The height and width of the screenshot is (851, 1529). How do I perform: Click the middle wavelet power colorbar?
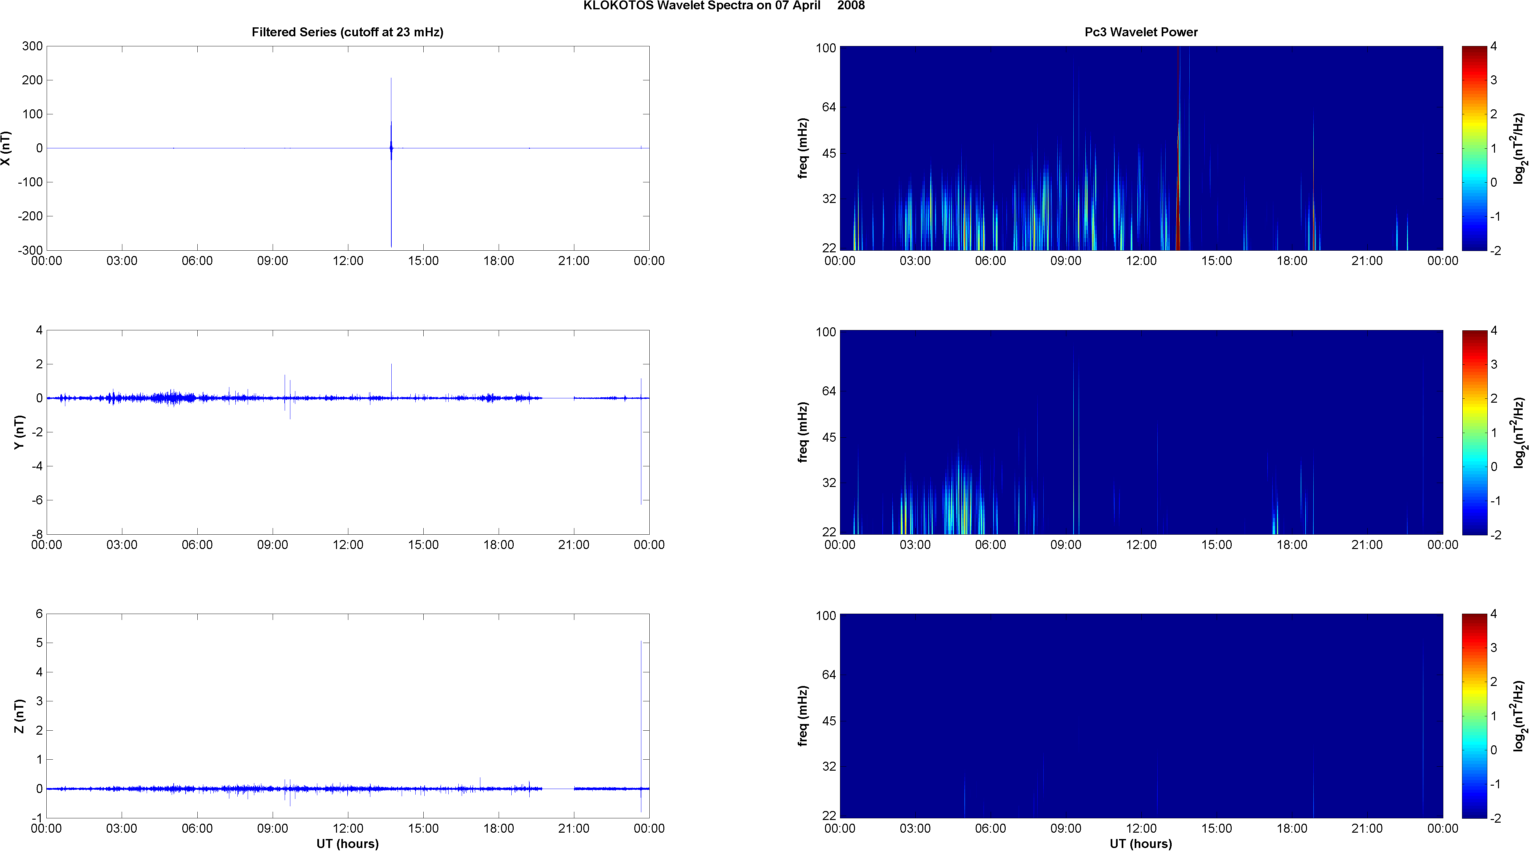pos(1474,432)
